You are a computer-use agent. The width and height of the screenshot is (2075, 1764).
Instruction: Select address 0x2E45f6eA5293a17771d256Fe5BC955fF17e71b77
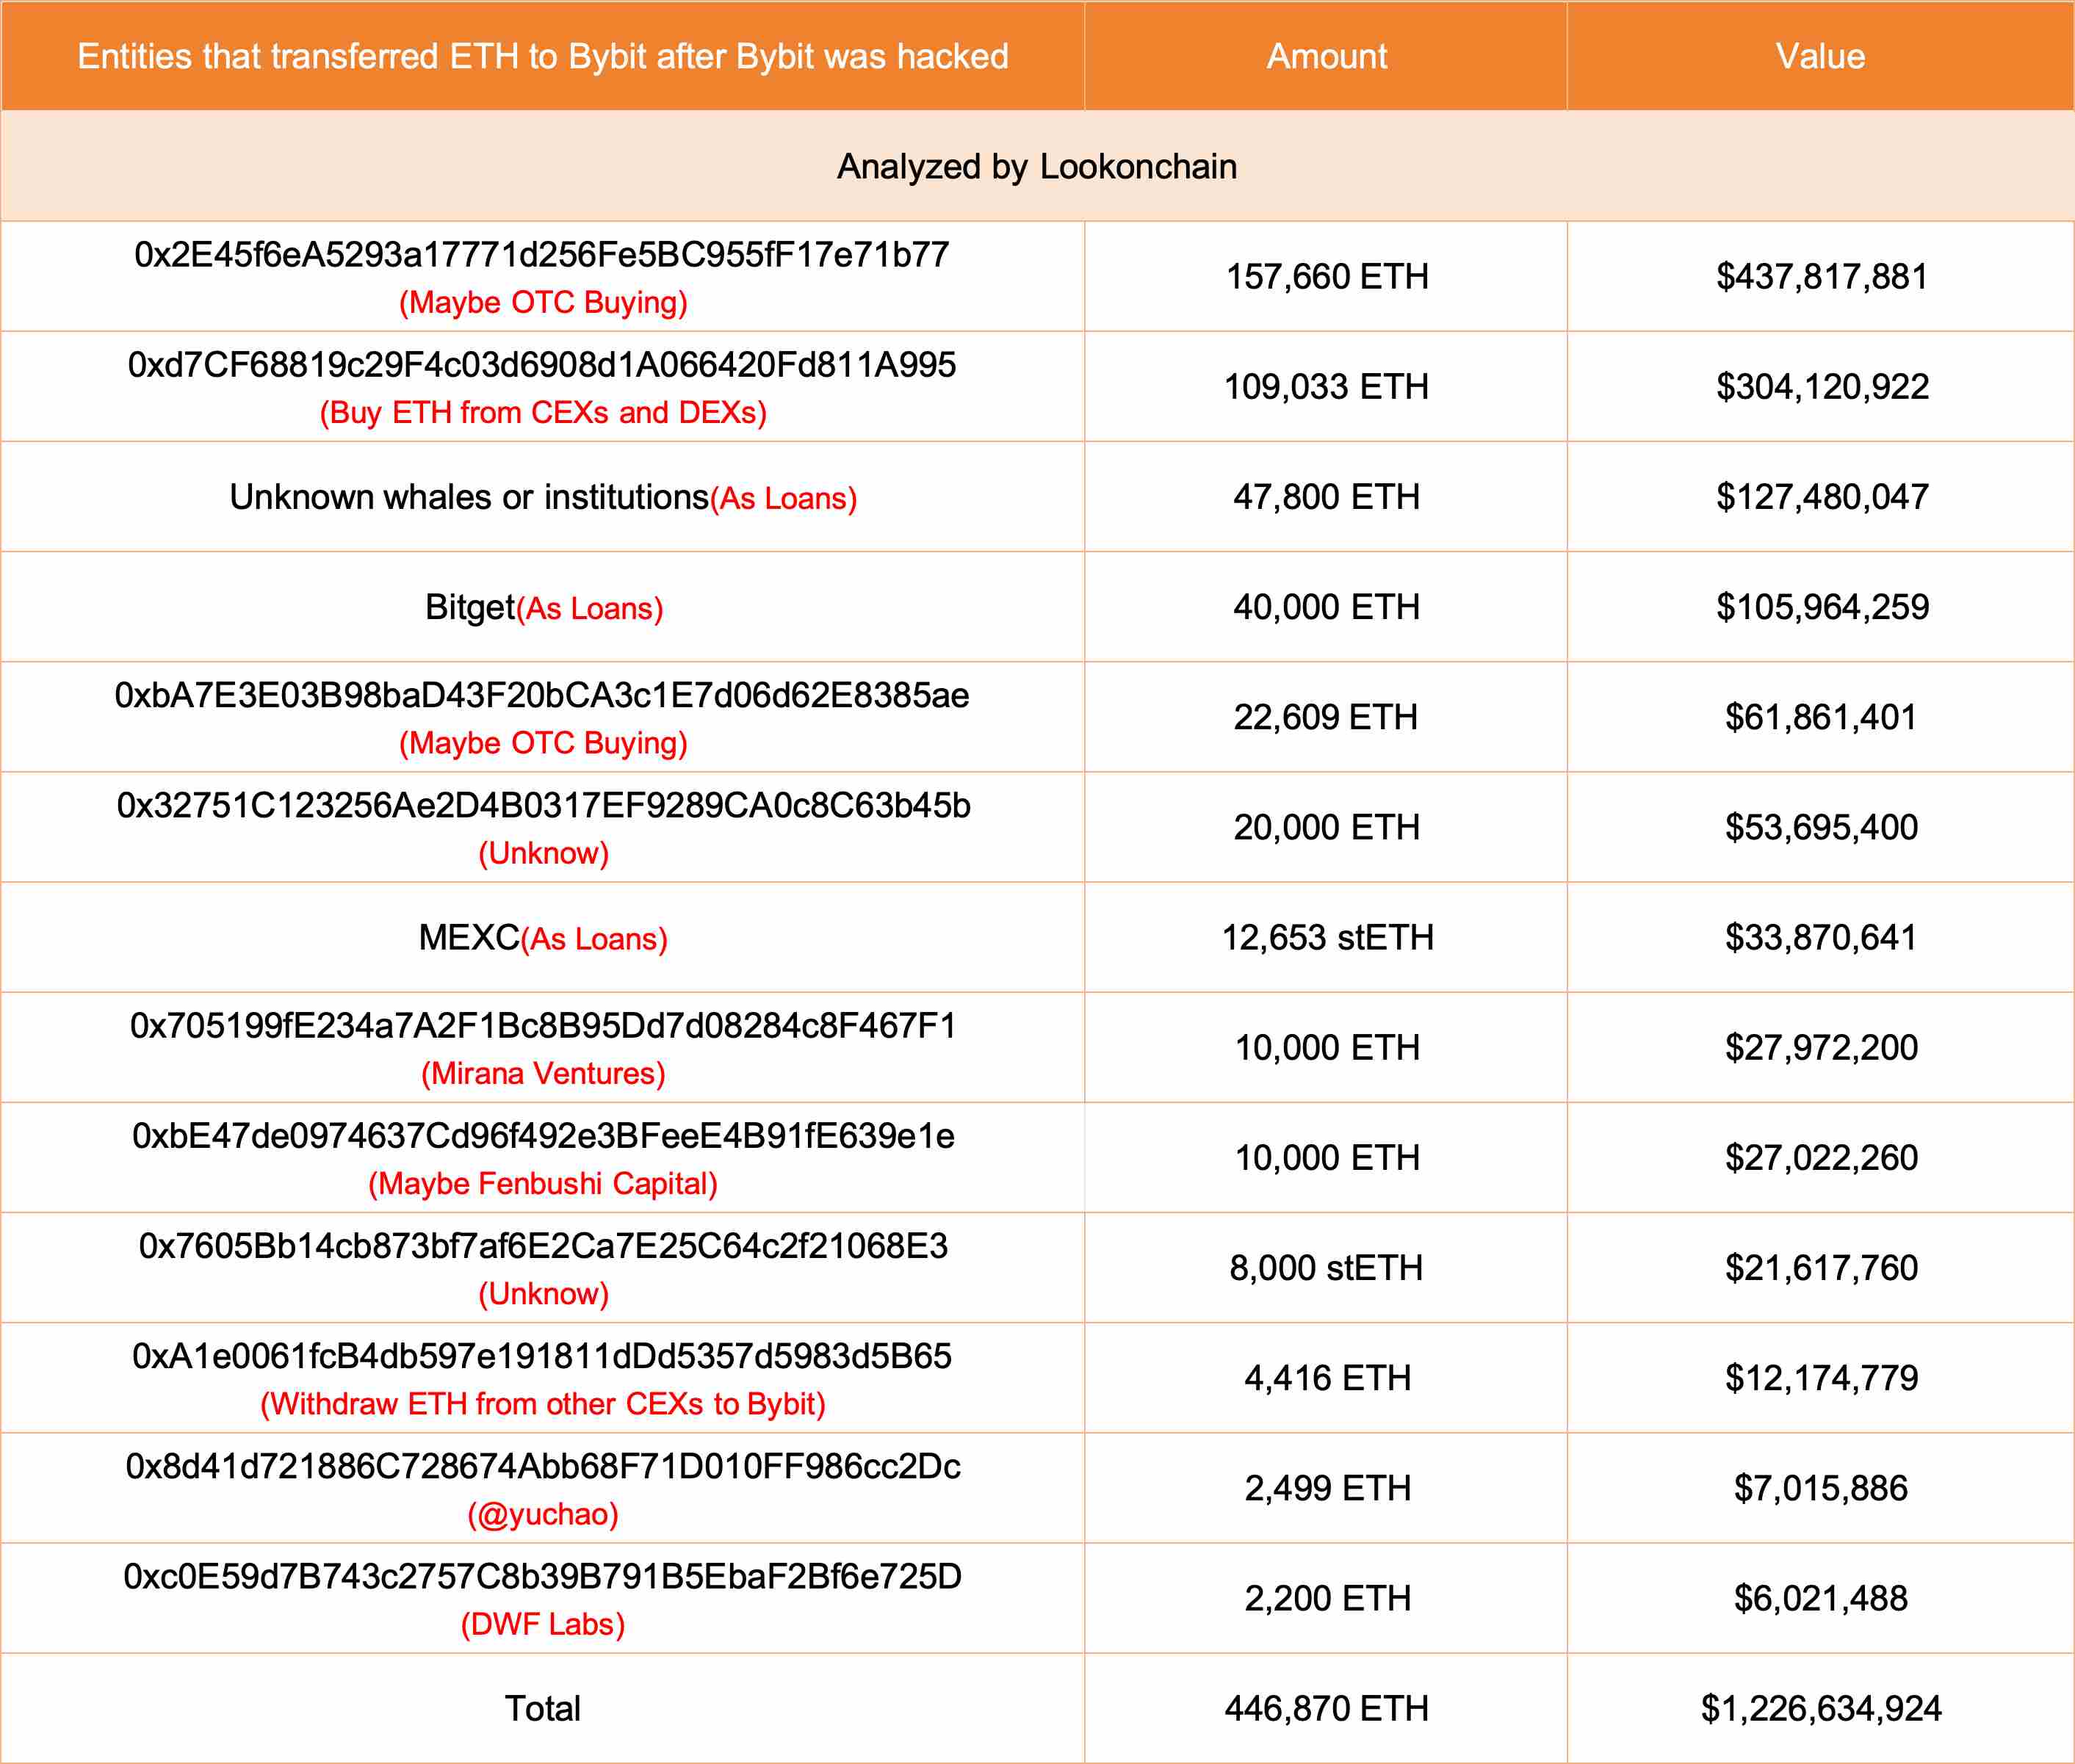tap(541, 254)
